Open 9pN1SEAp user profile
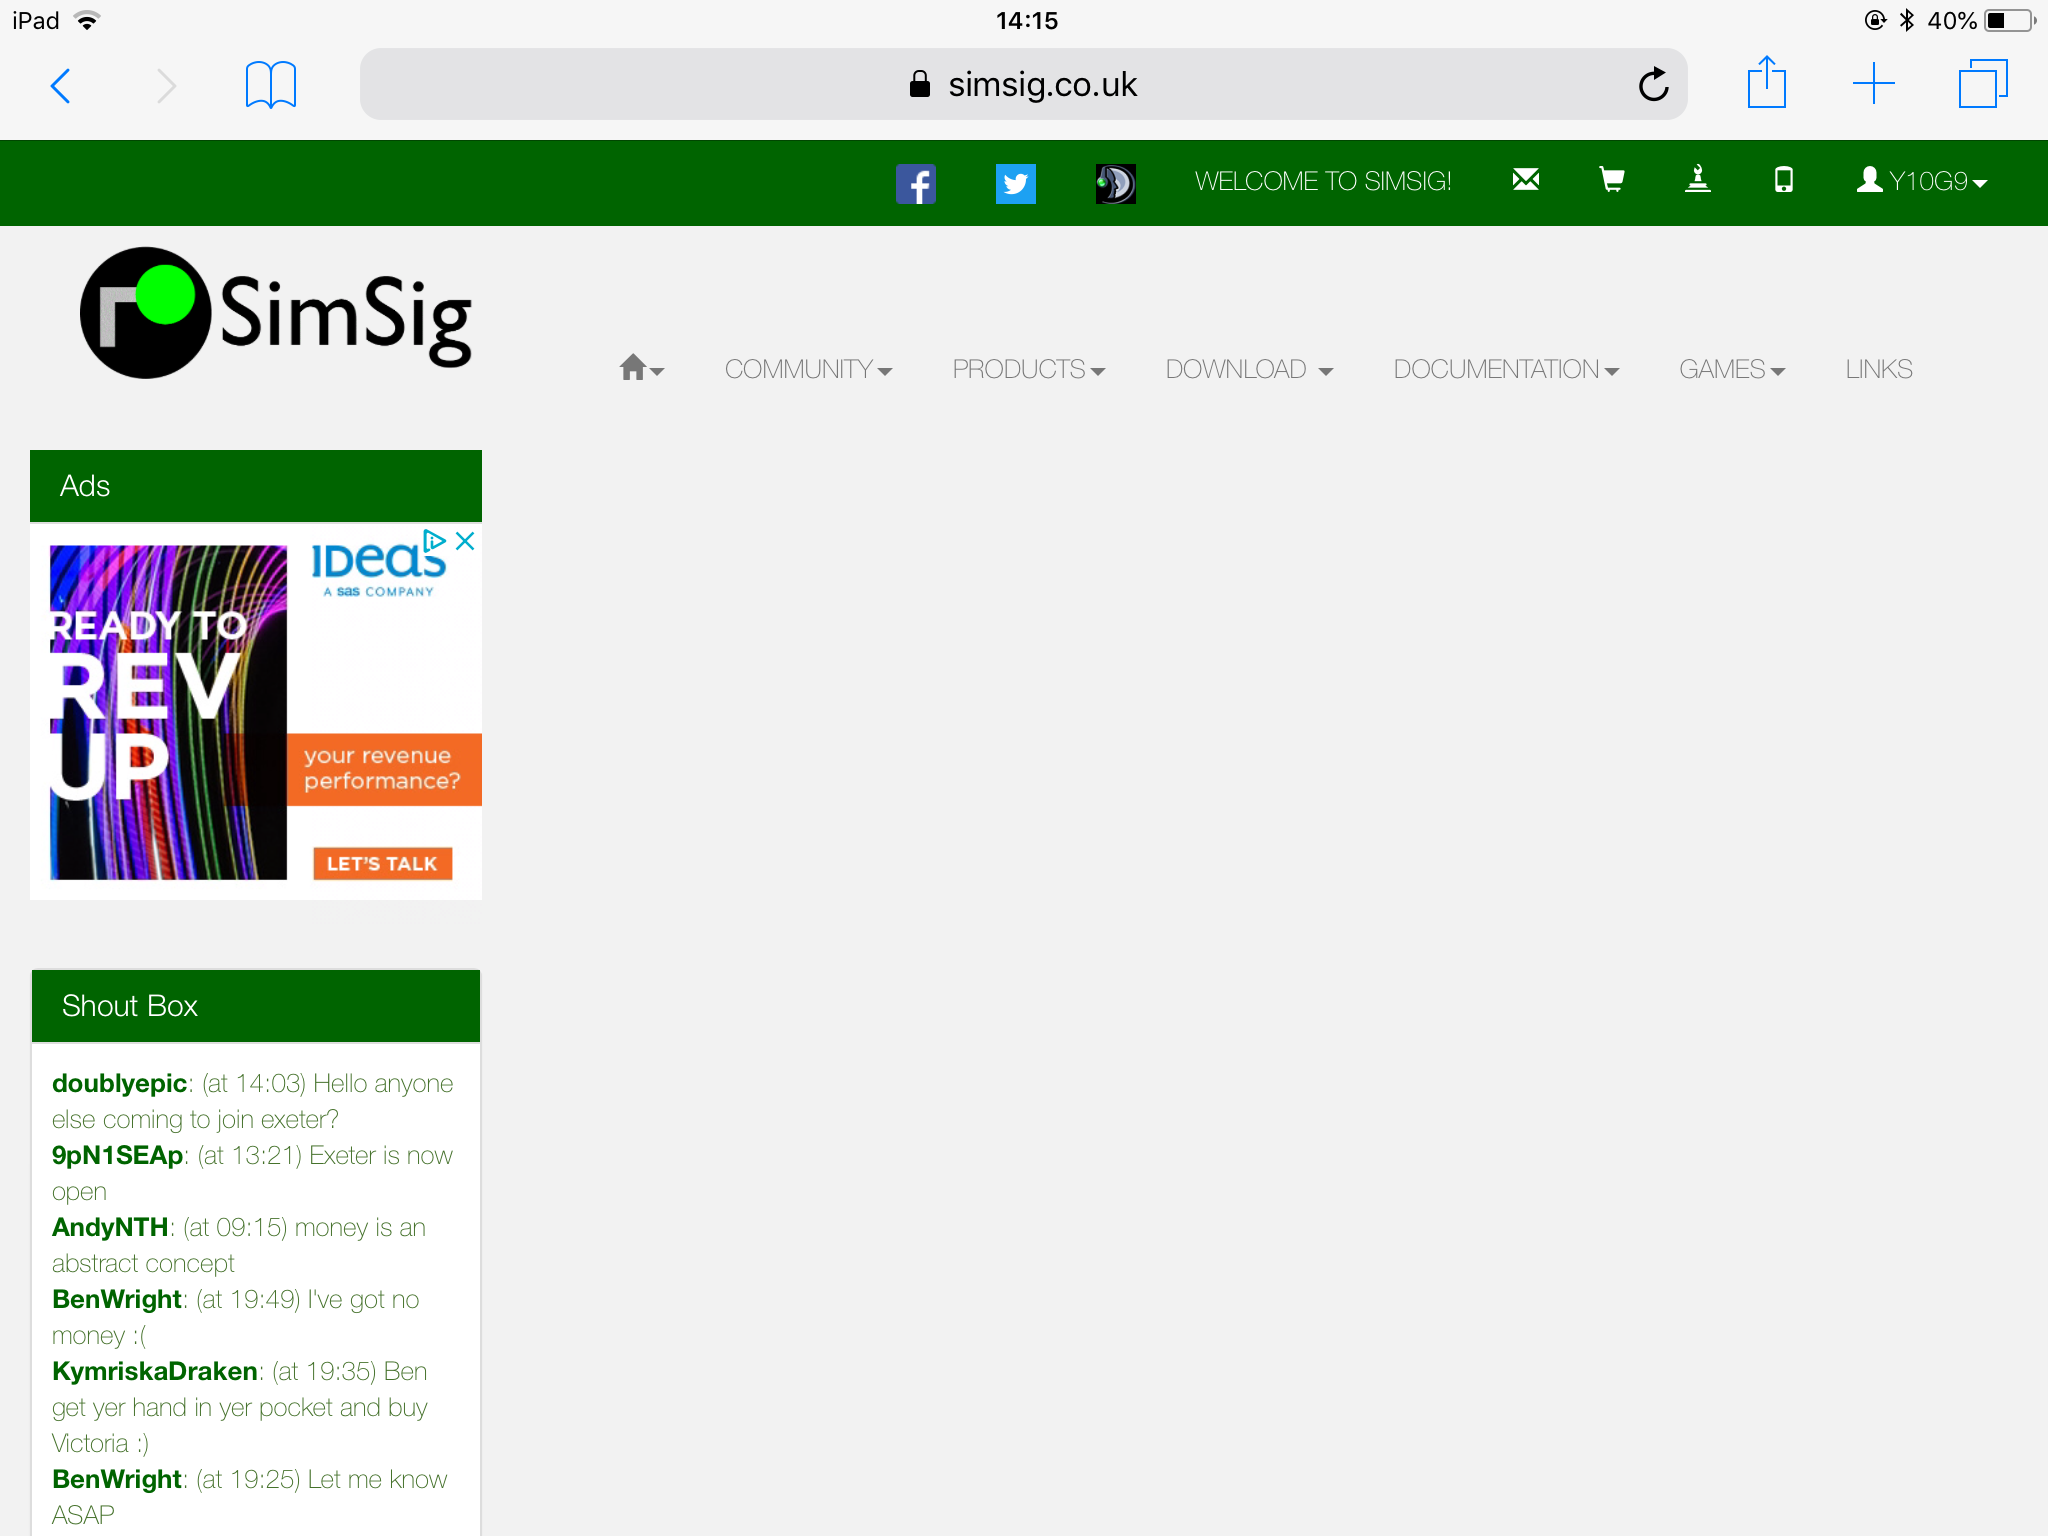Image resolution: width=2048 pixels, height=1536 pixels. (x=117, y=1155)
